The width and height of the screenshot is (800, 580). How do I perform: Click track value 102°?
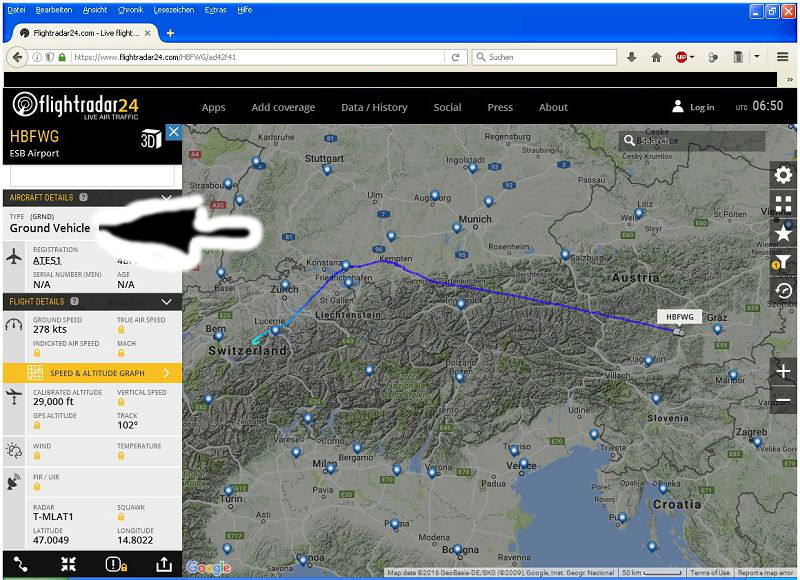coord(128,425)
